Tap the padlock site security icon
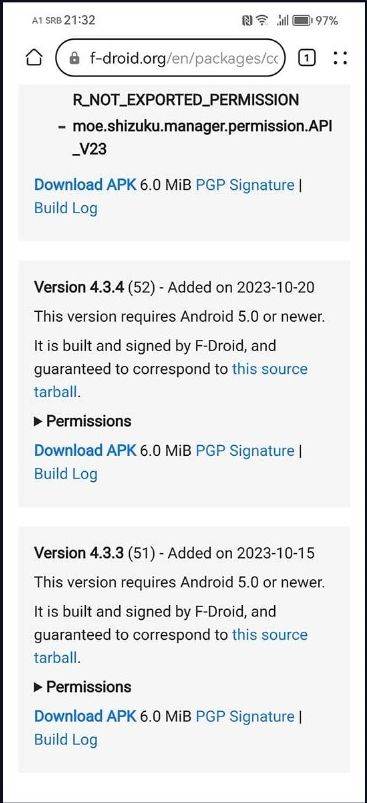367x803 pixels. tap(75, 58)
